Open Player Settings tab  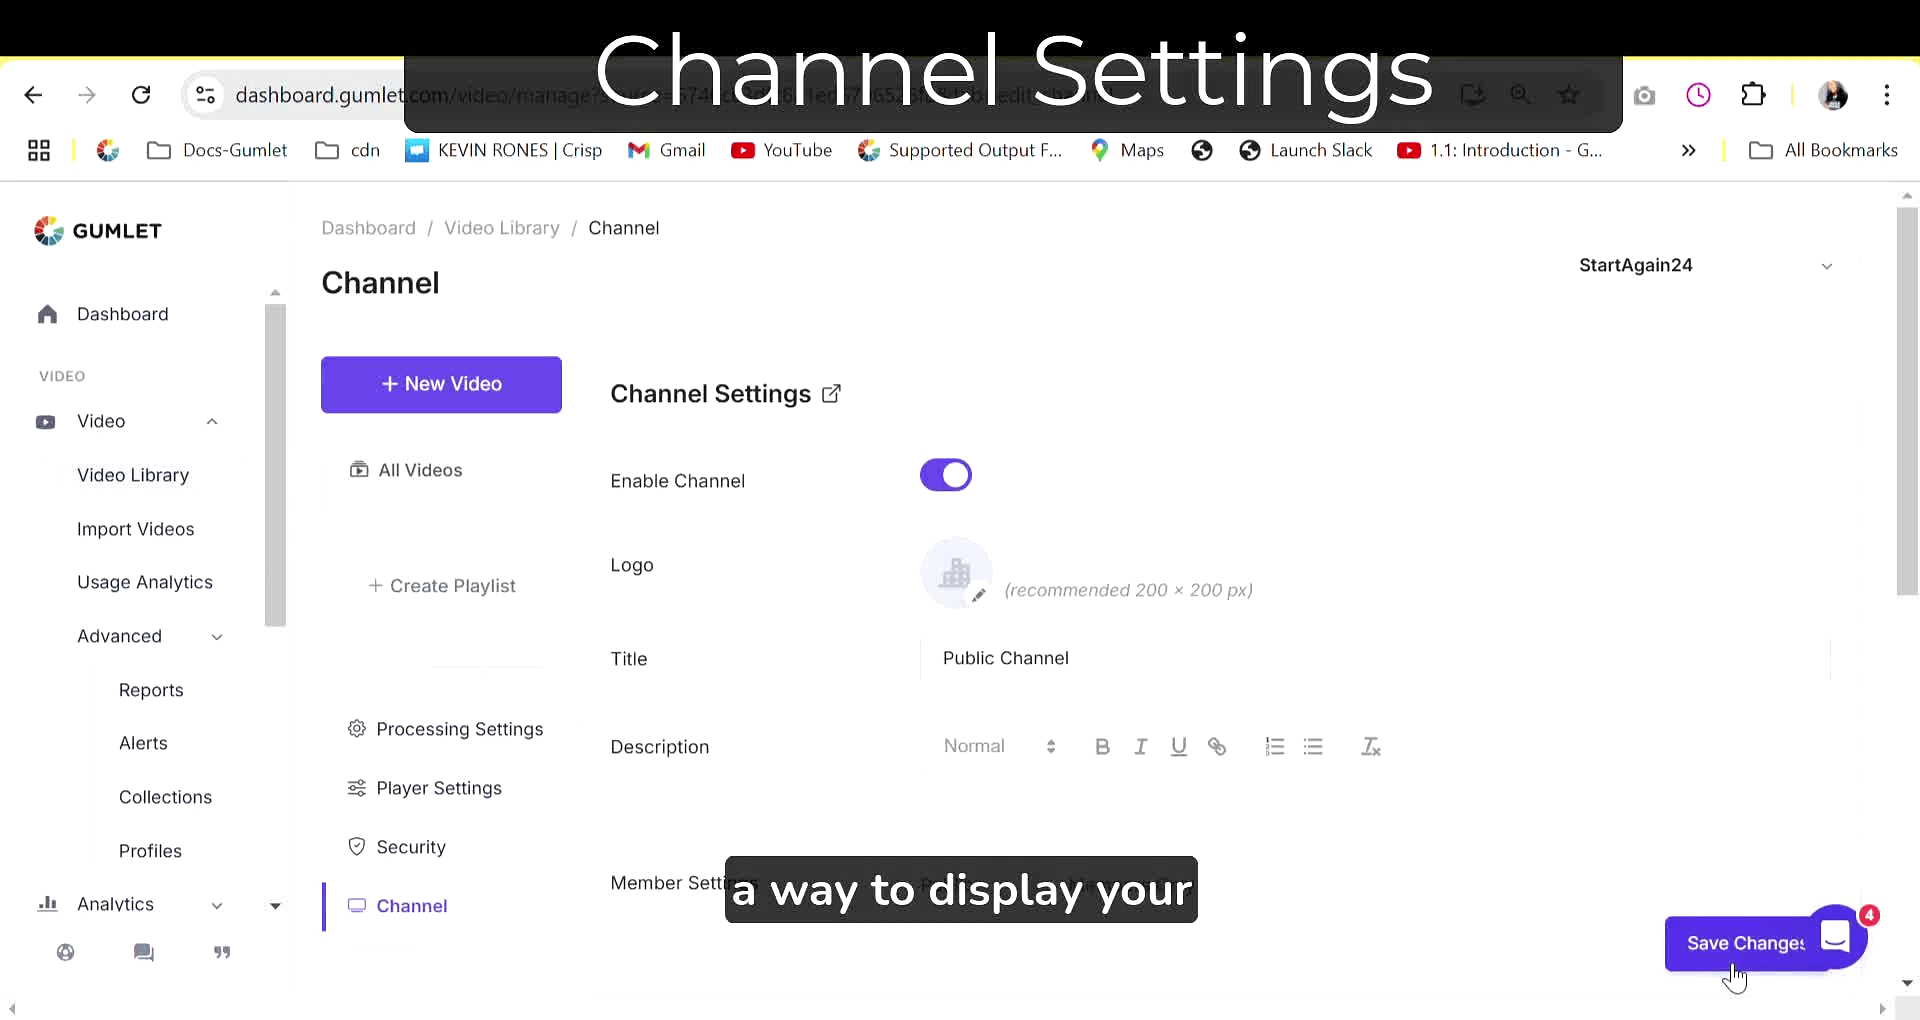pyautogui.click(x=425, y=788)
